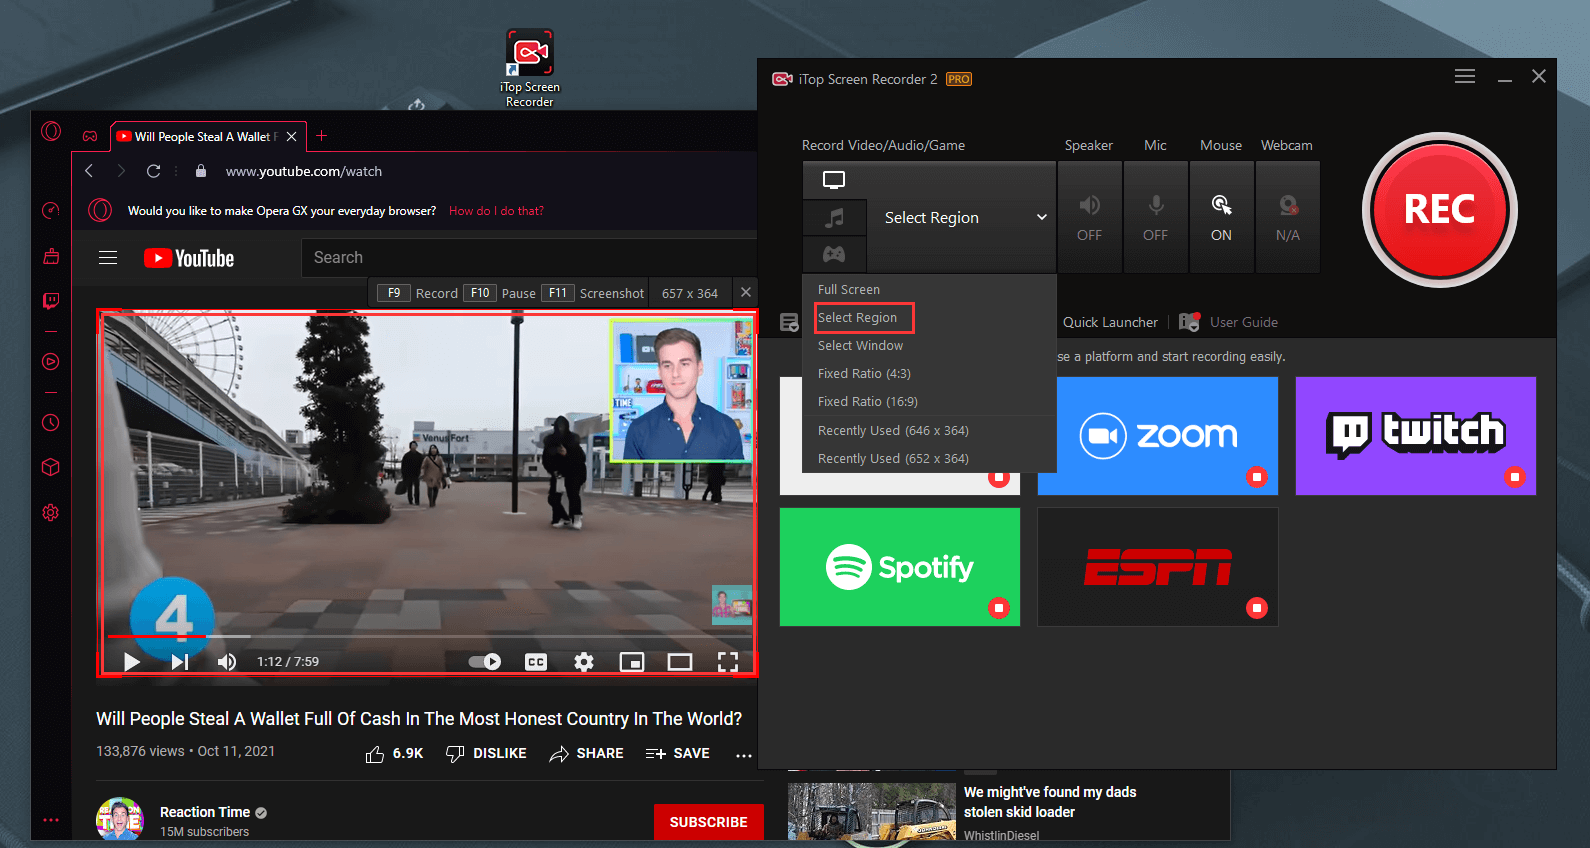Reload the page in Opera GX
The width and height of the screenshot is (1590, 848).
pos(153,171)
